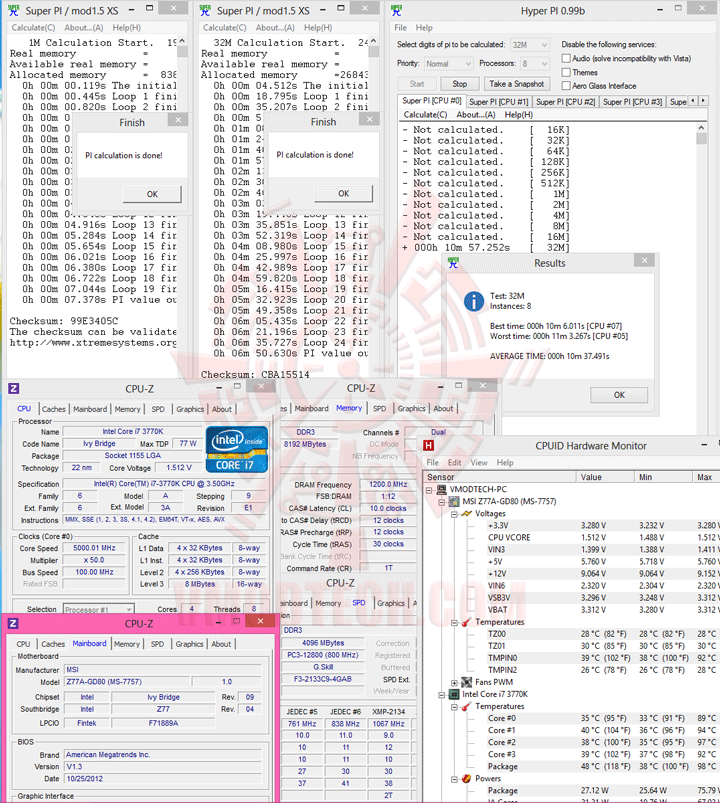Switch to Super PI [CPU #1] tab
Image resolution: width=720 pixels, height=803 pixels.
coord(498,101)
